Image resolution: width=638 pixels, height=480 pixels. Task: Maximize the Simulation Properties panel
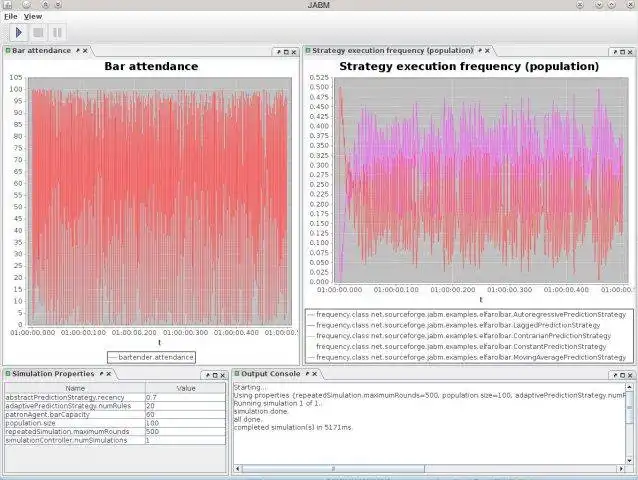point(215,375)
